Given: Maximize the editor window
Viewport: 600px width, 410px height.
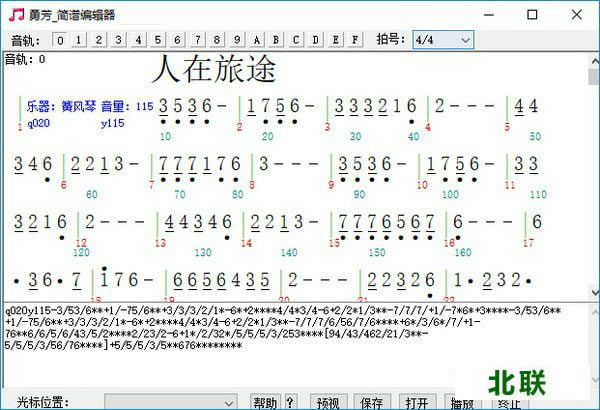Looking at the screenshot, I should coord(532,15).
